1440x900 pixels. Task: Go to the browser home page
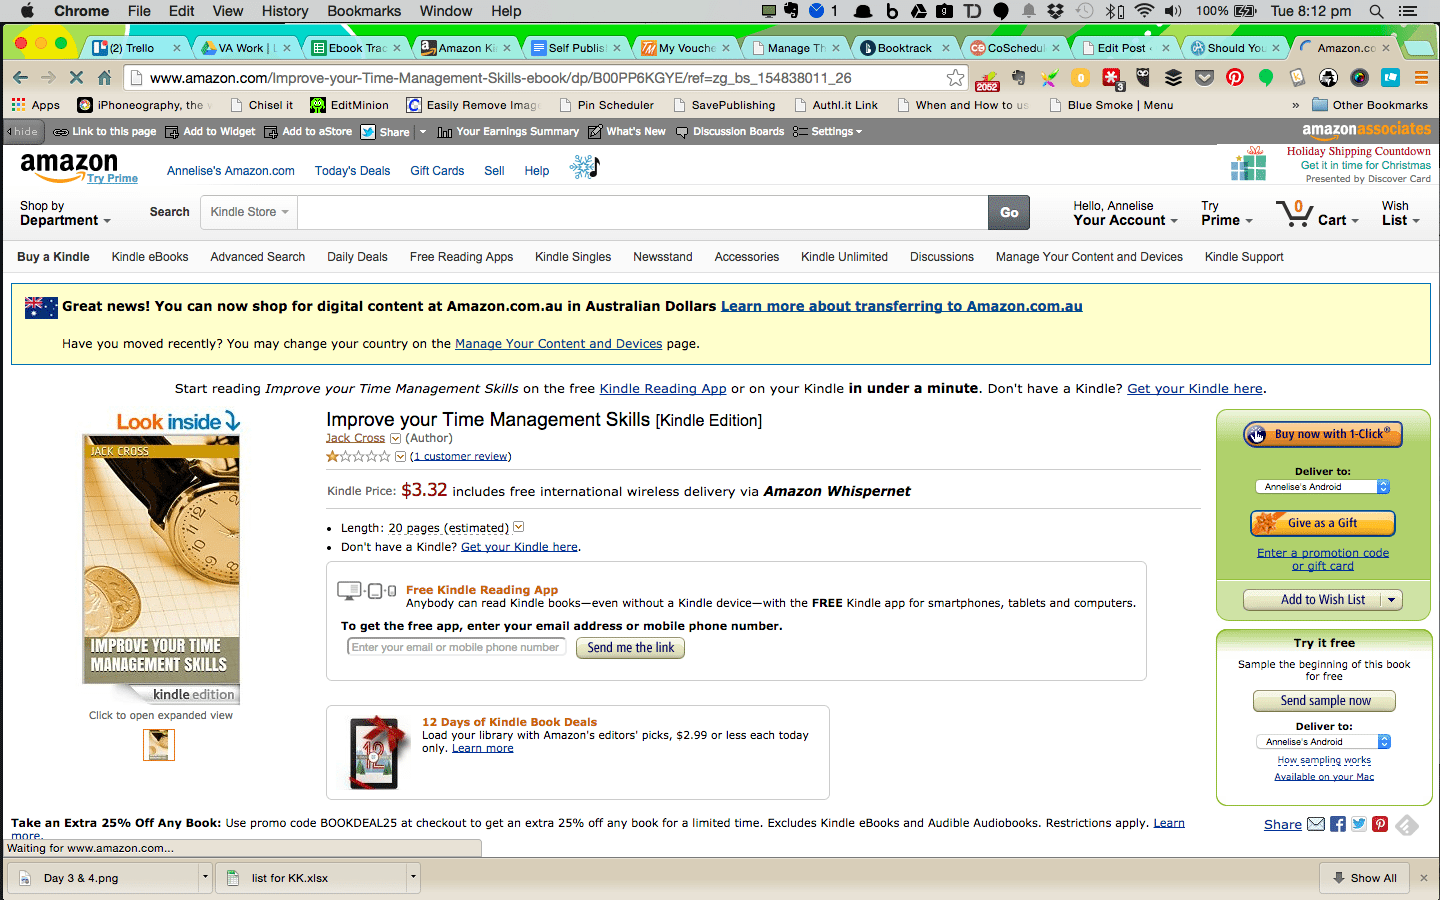104,77
